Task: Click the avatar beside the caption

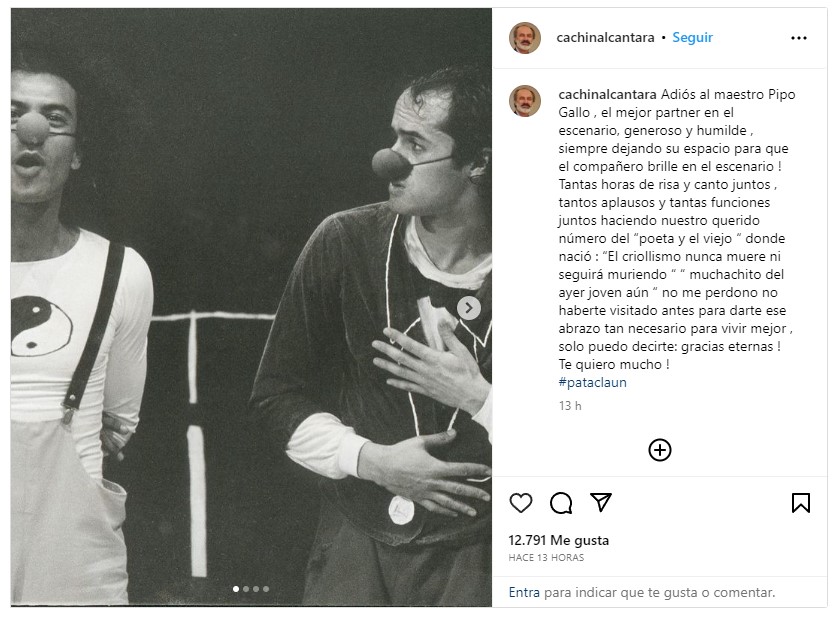Action: coord(525,101)
